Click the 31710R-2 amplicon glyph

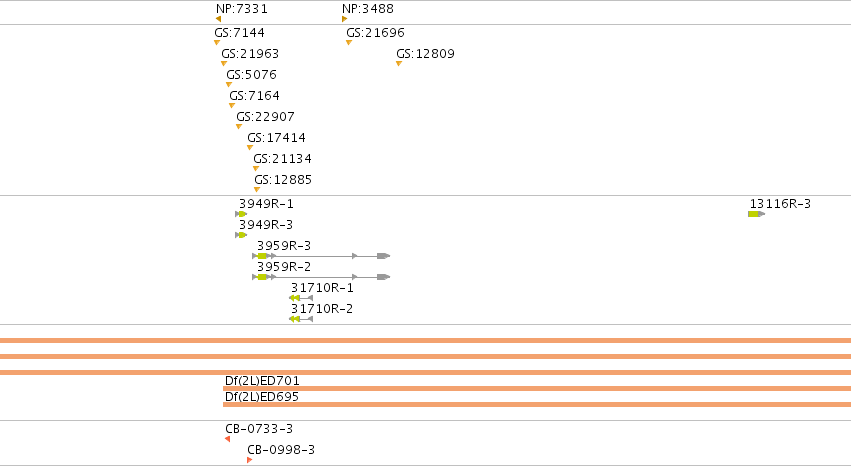point(301,320)
